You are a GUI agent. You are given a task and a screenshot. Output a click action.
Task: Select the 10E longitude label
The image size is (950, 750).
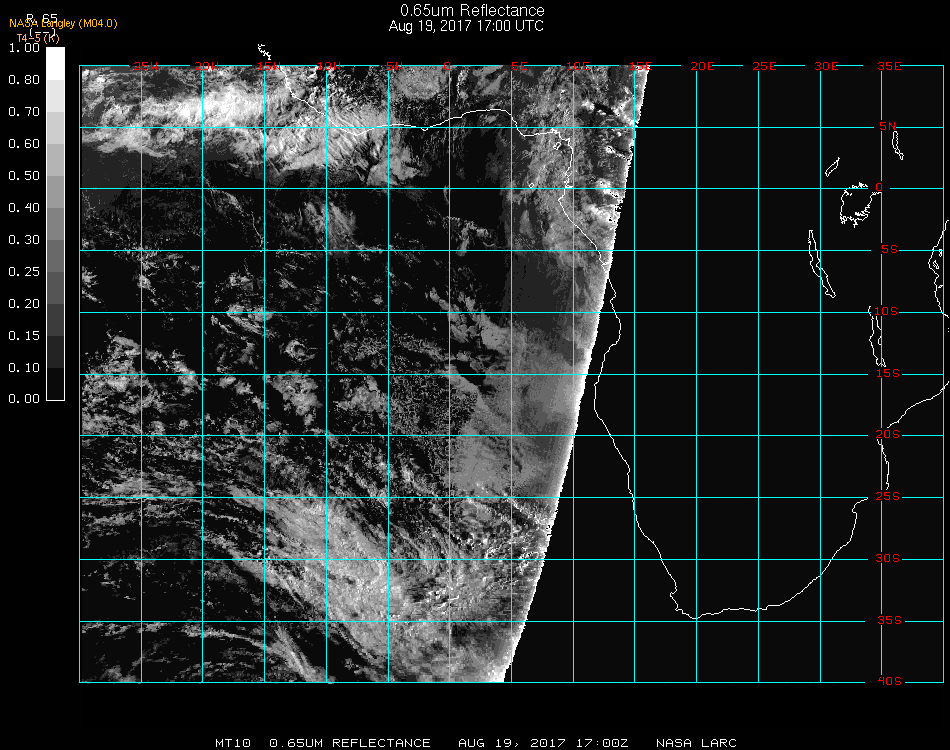coord(578,66)
